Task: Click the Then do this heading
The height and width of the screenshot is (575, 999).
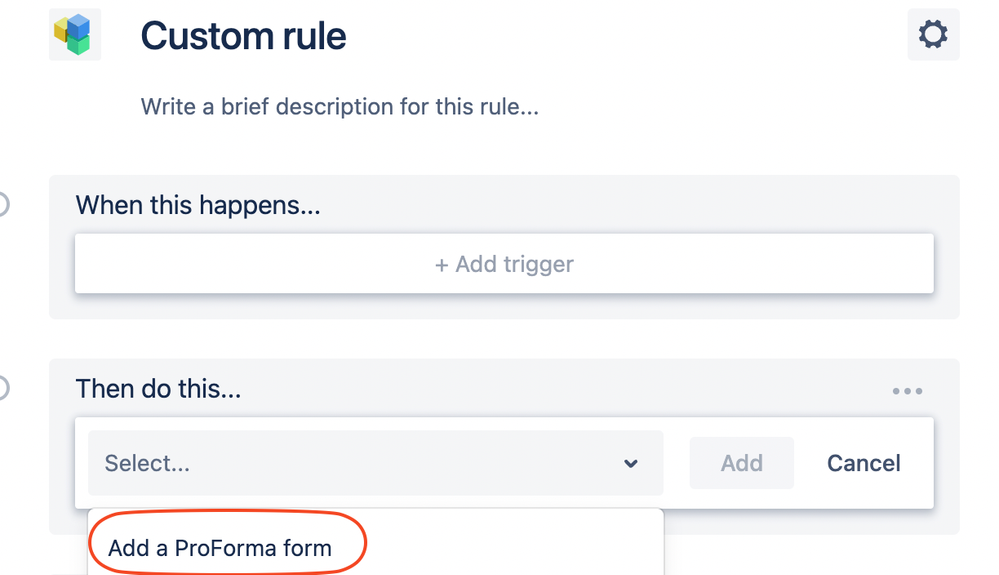Action: click(x=159, y=388)
